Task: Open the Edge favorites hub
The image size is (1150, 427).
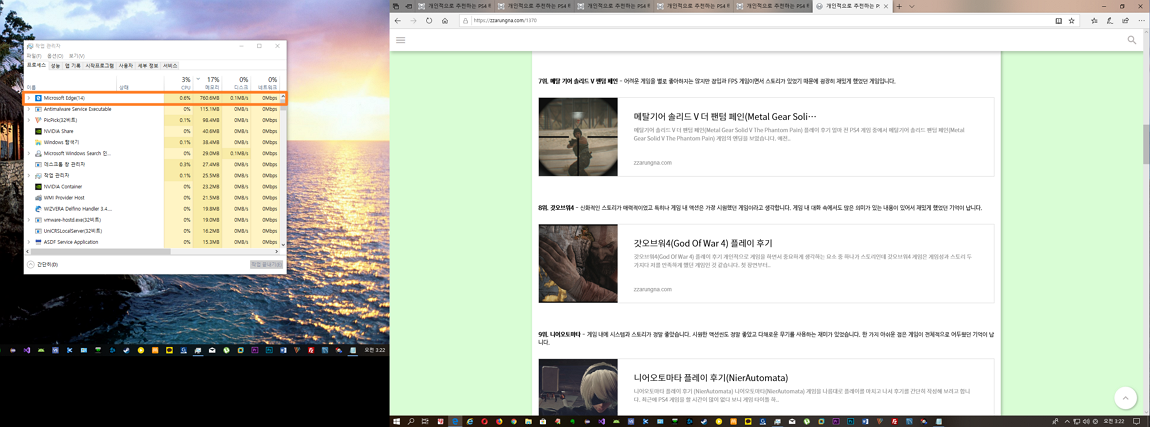Action: pyautogui.click(x=1092, y=21)
